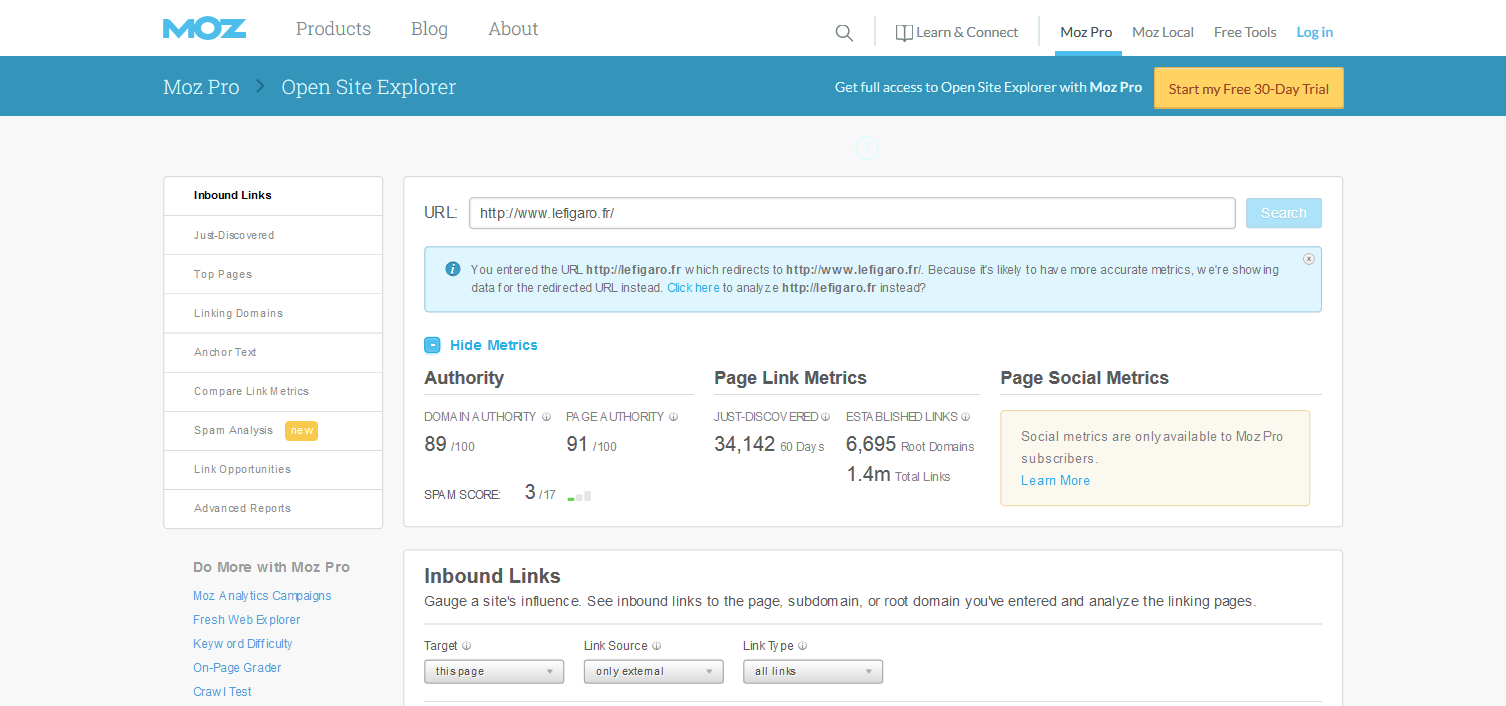This screenshot has width=1506, height=706.
Task: Open the search magnifier icon
Action: (x=844, y=33)
